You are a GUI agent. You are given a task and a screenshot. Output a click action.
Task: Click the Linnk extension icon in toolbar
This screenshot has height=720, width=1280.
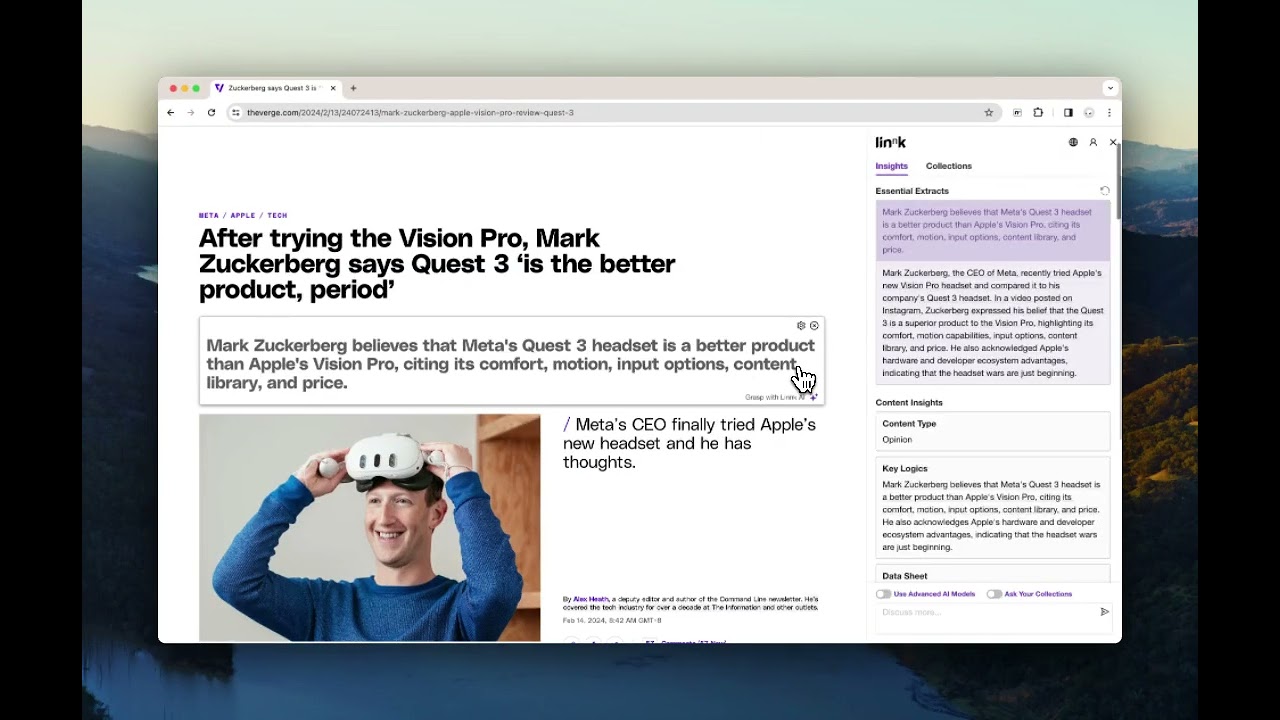pos(1017,113)
